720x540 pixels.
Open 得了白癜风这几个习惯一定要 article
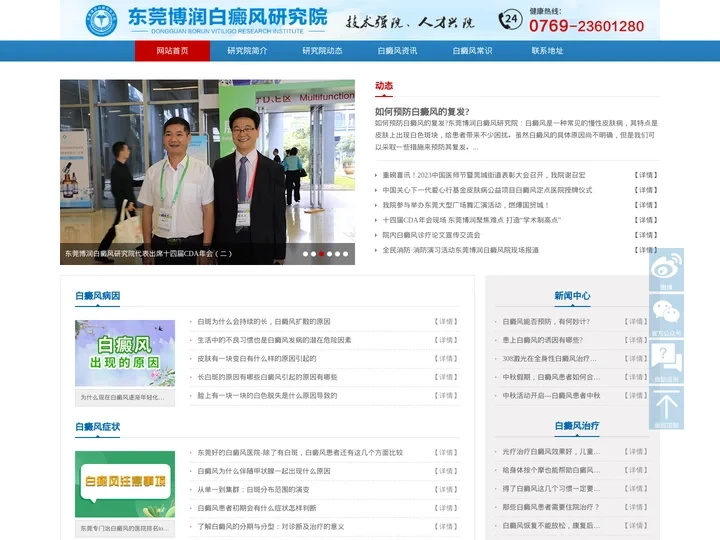551,489
